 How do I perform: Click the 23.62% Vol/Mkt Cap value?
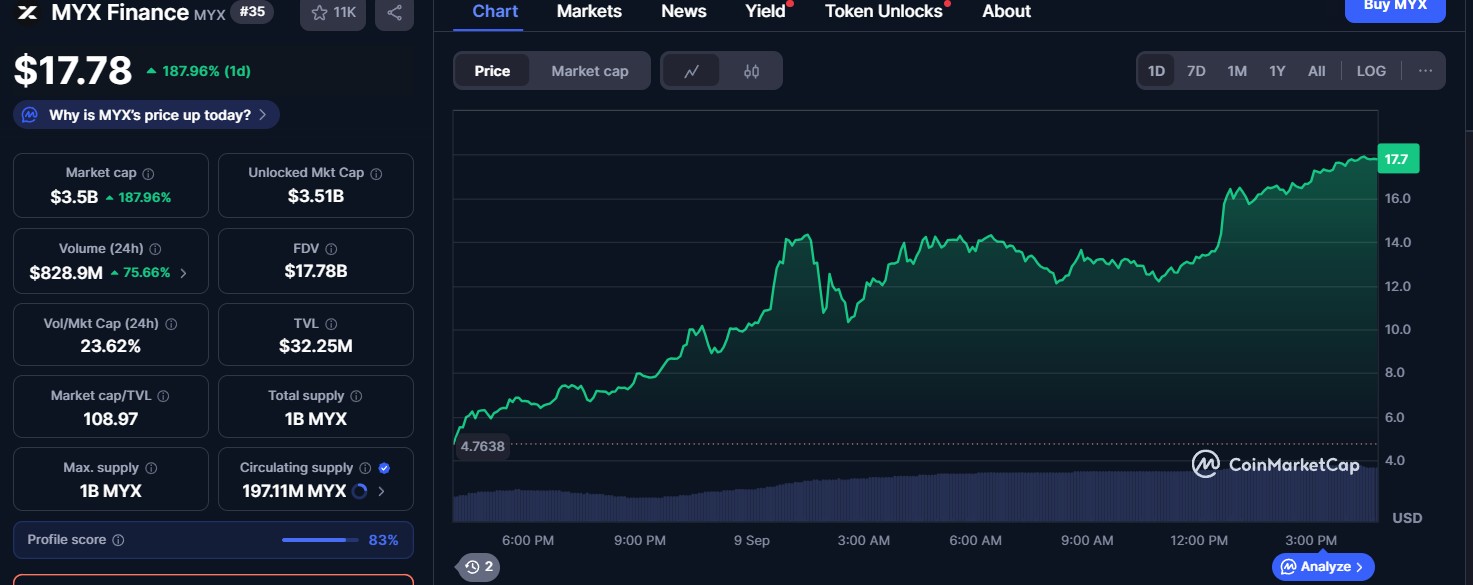111,347
